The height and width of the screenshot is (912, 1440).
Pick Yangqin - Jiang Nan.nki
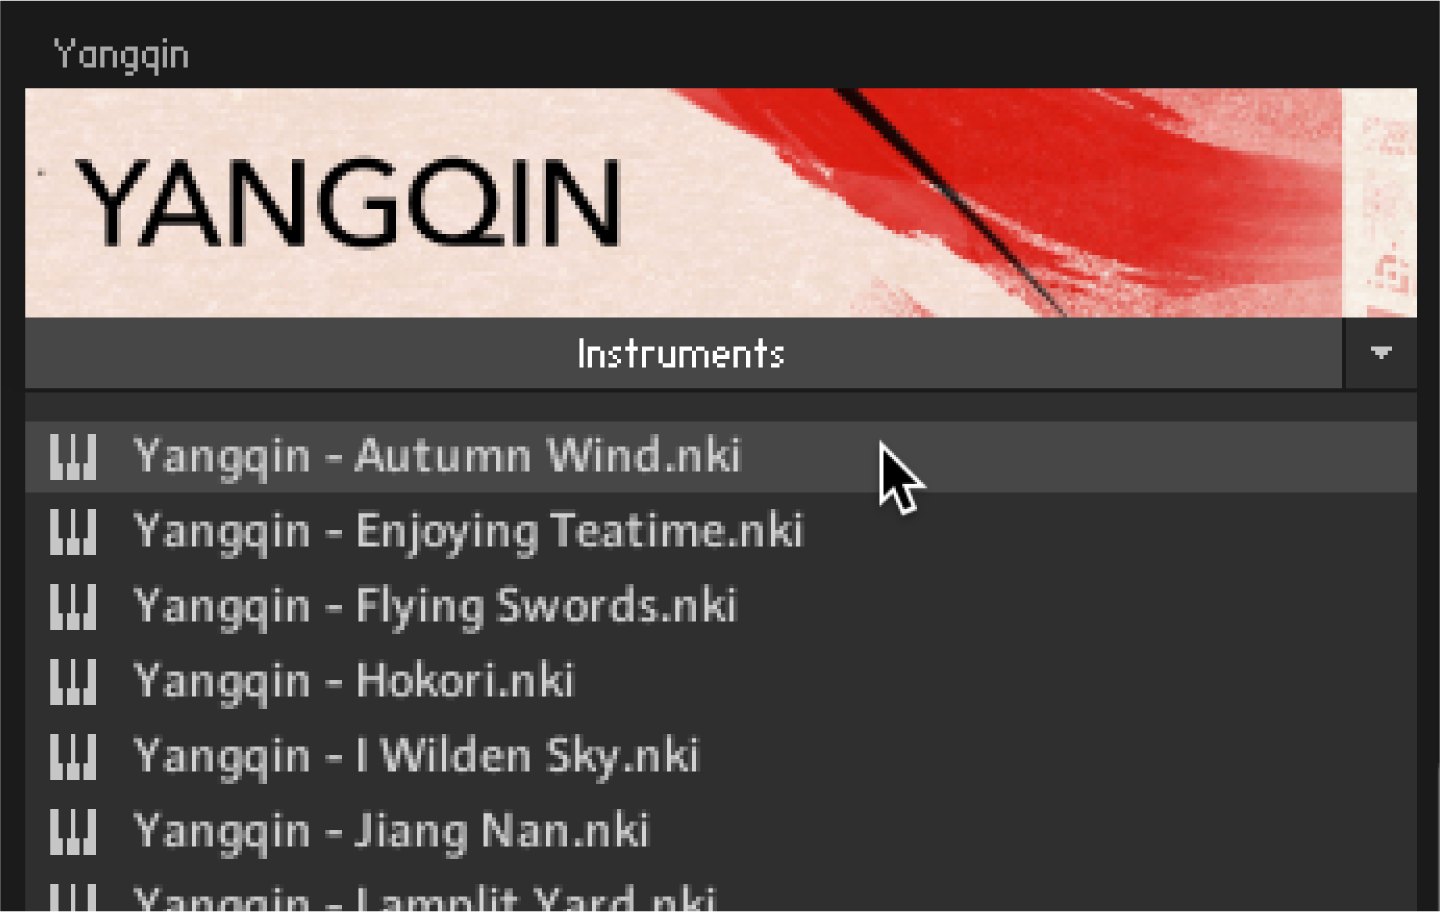(720, 832)
